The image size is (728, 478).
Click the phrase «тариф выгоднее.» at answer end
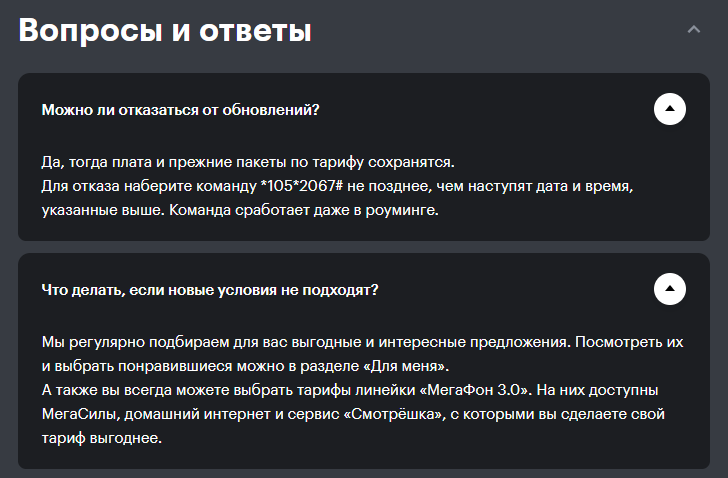coord(102,439)
